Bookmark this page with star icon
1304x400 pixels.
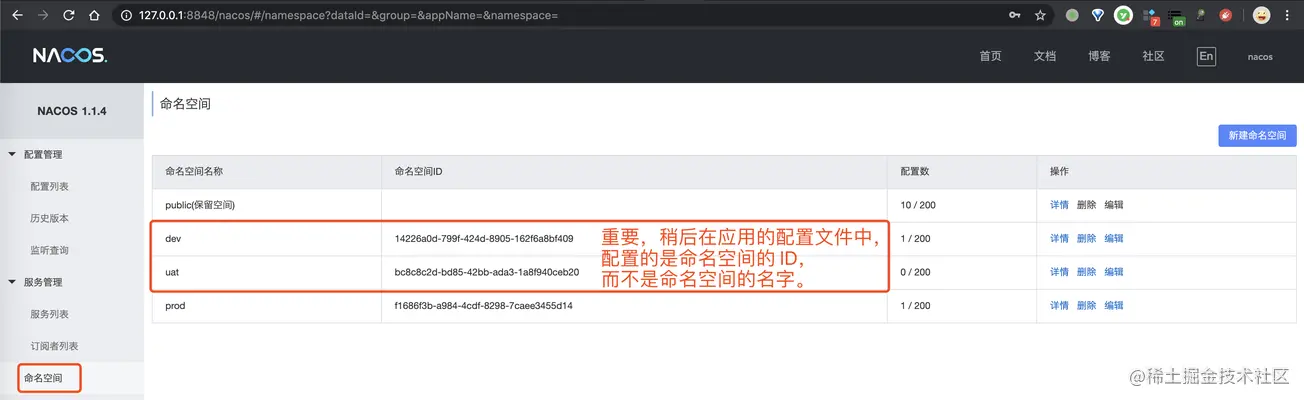pyautogui.click(x=1040, y=16)
